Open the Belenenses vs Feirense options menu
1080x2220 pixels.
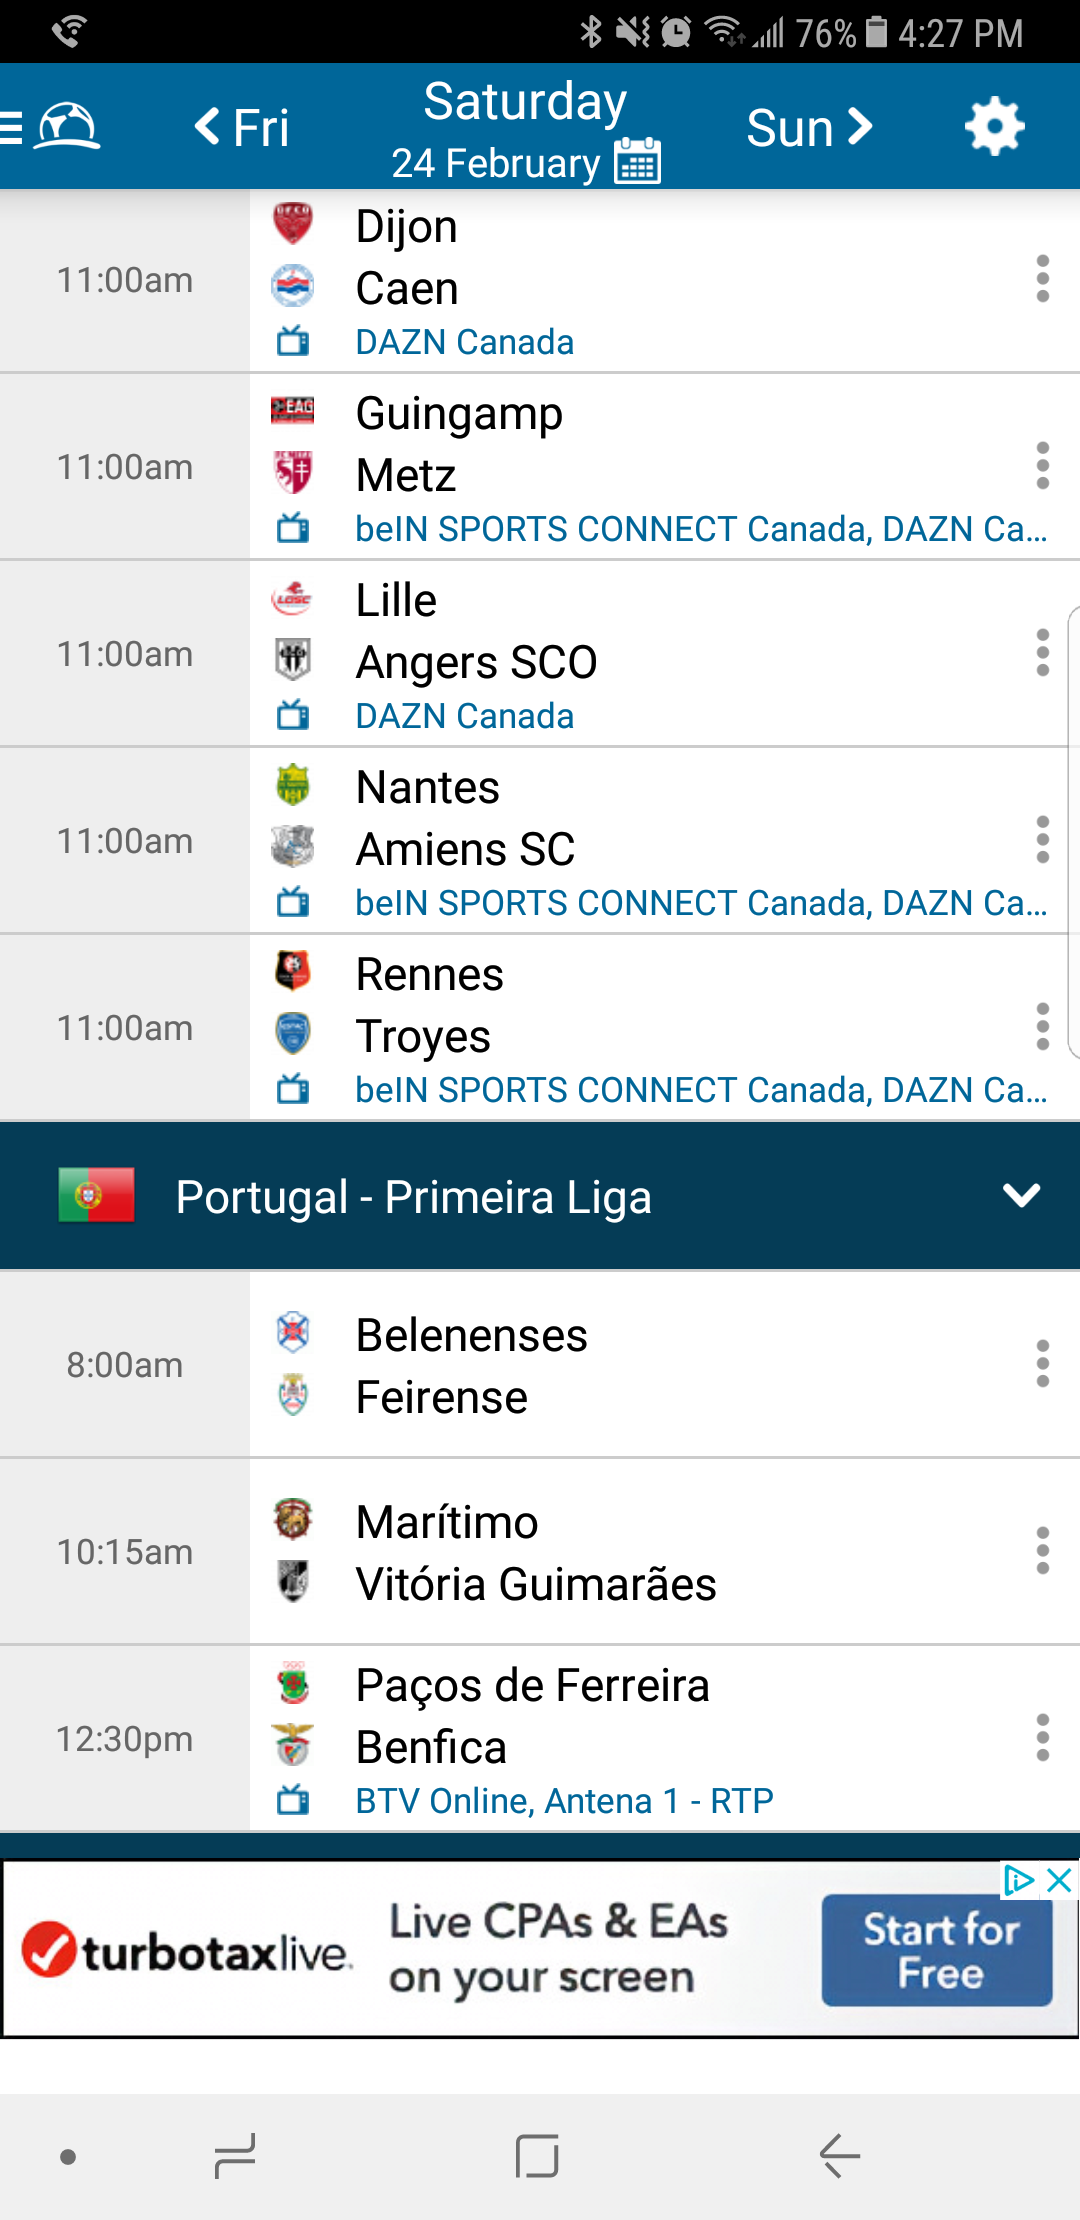1042,1364
